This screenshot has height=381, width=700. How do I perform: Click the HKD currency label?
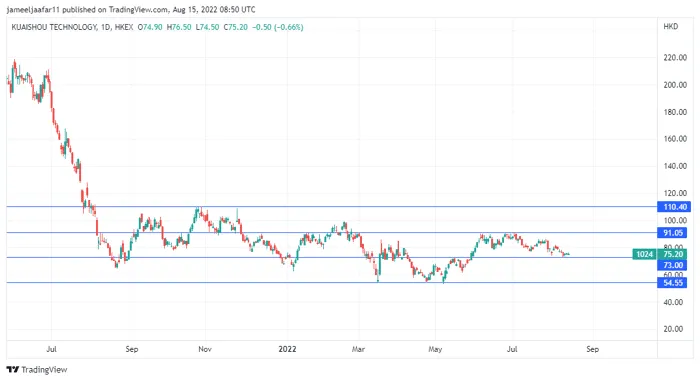(x=671, y=27)
